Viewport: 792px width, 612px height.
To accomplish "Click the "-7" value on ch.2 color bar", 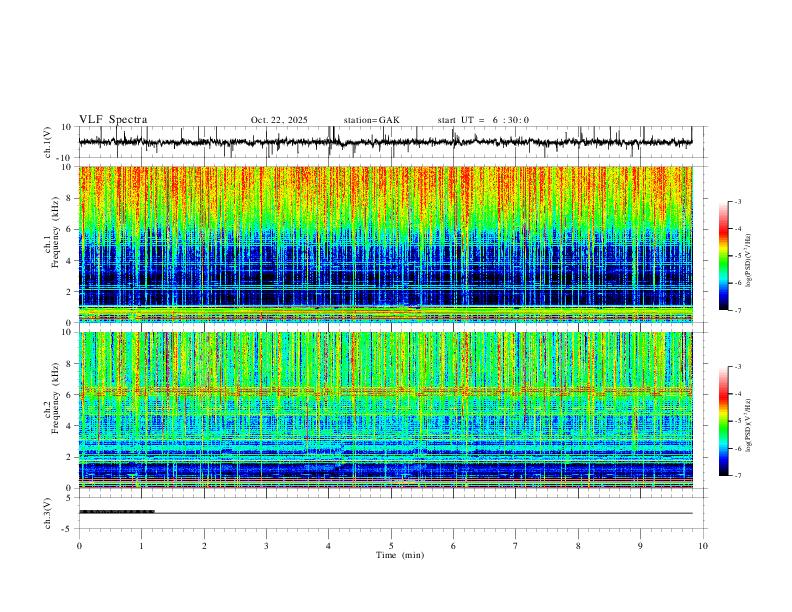I will click(737, 475).
